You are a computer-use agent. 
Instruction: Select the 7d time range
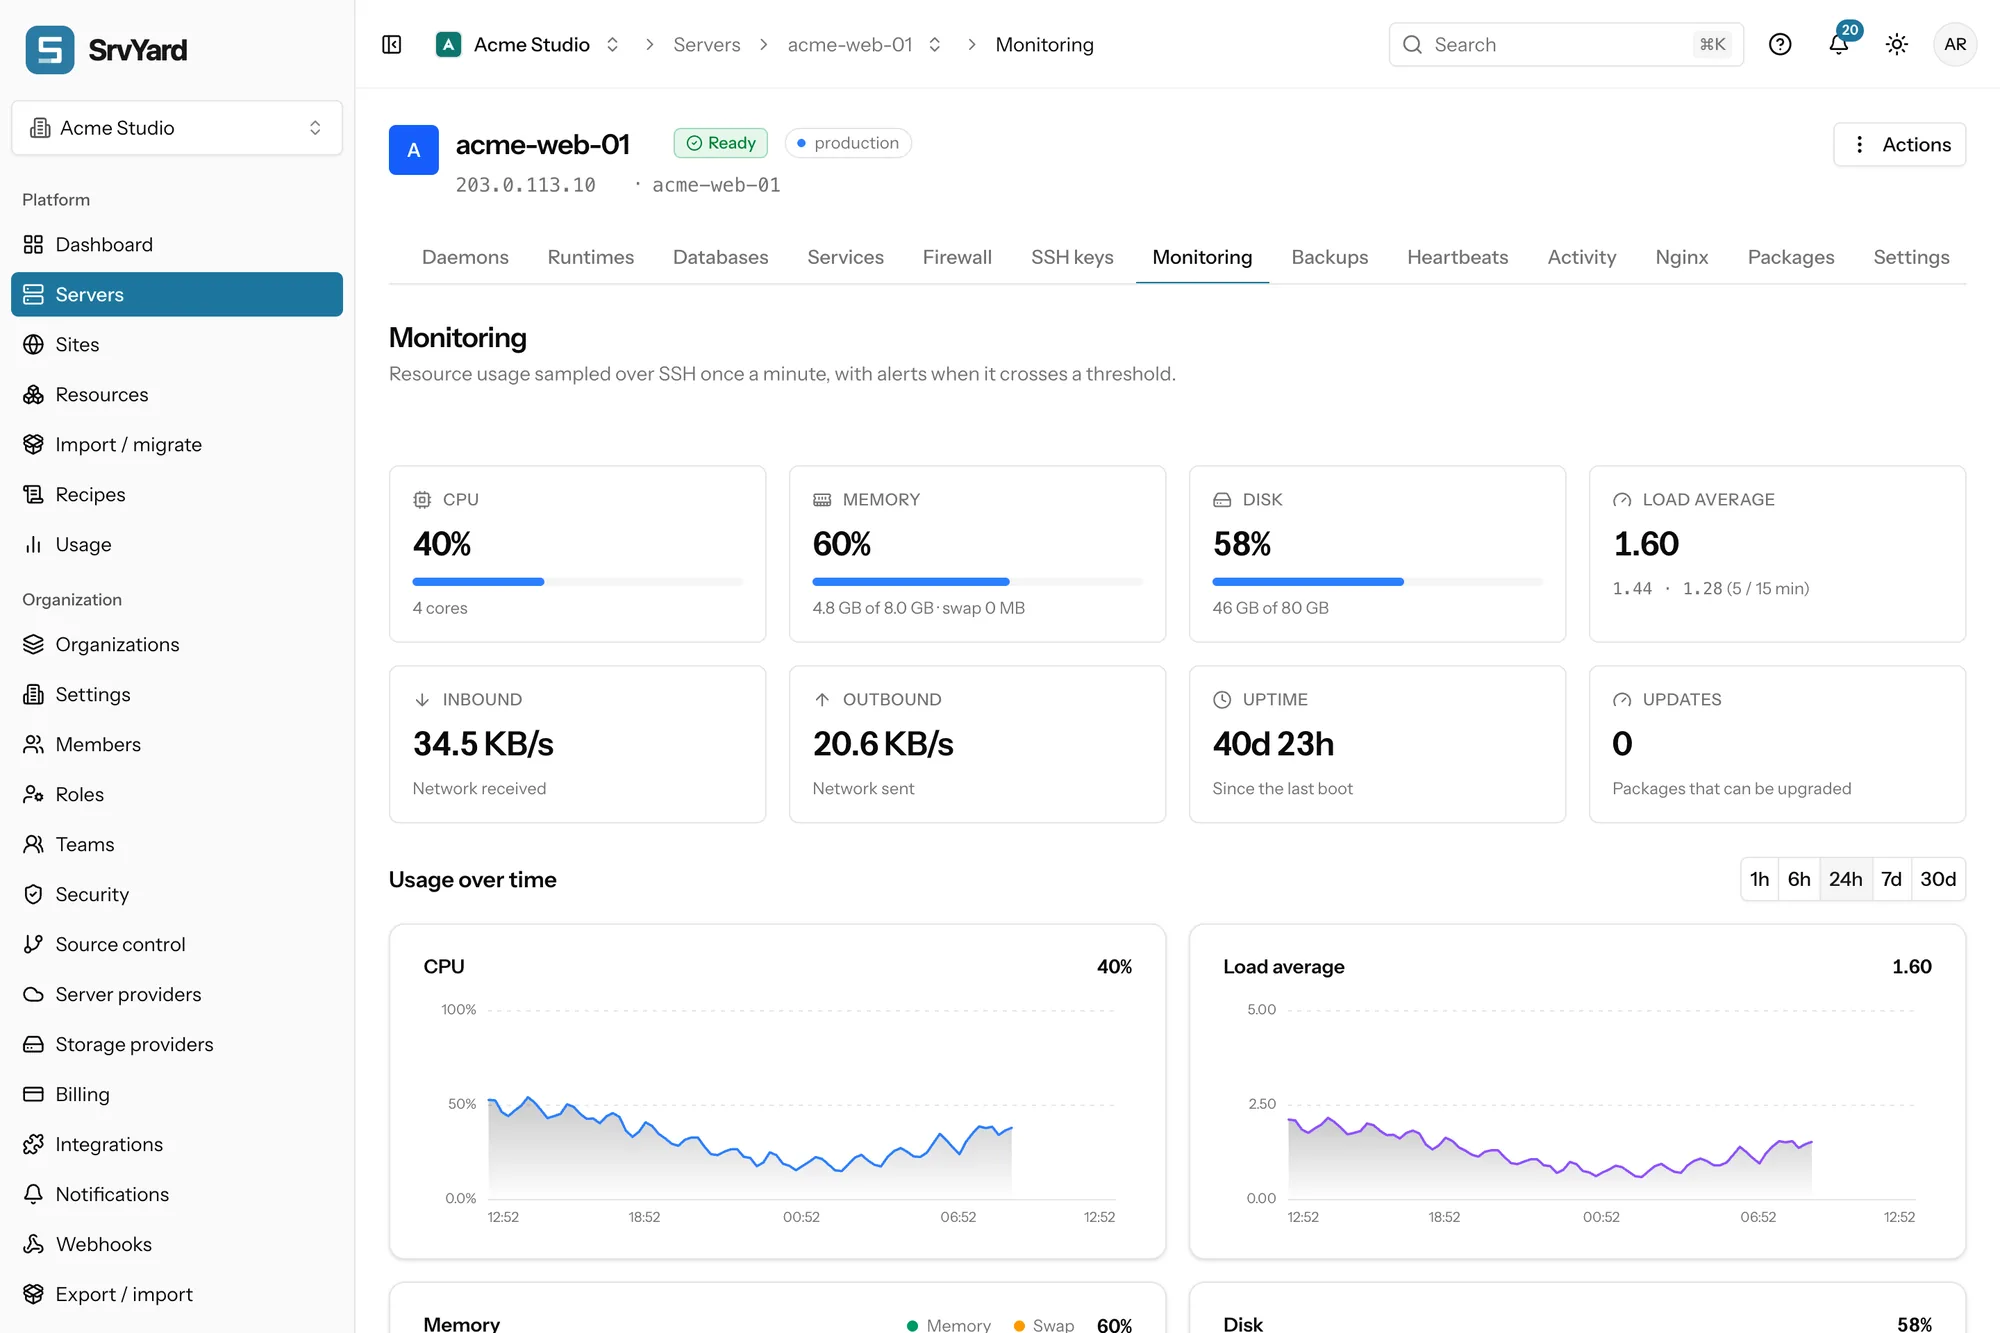coord(1892,879)
